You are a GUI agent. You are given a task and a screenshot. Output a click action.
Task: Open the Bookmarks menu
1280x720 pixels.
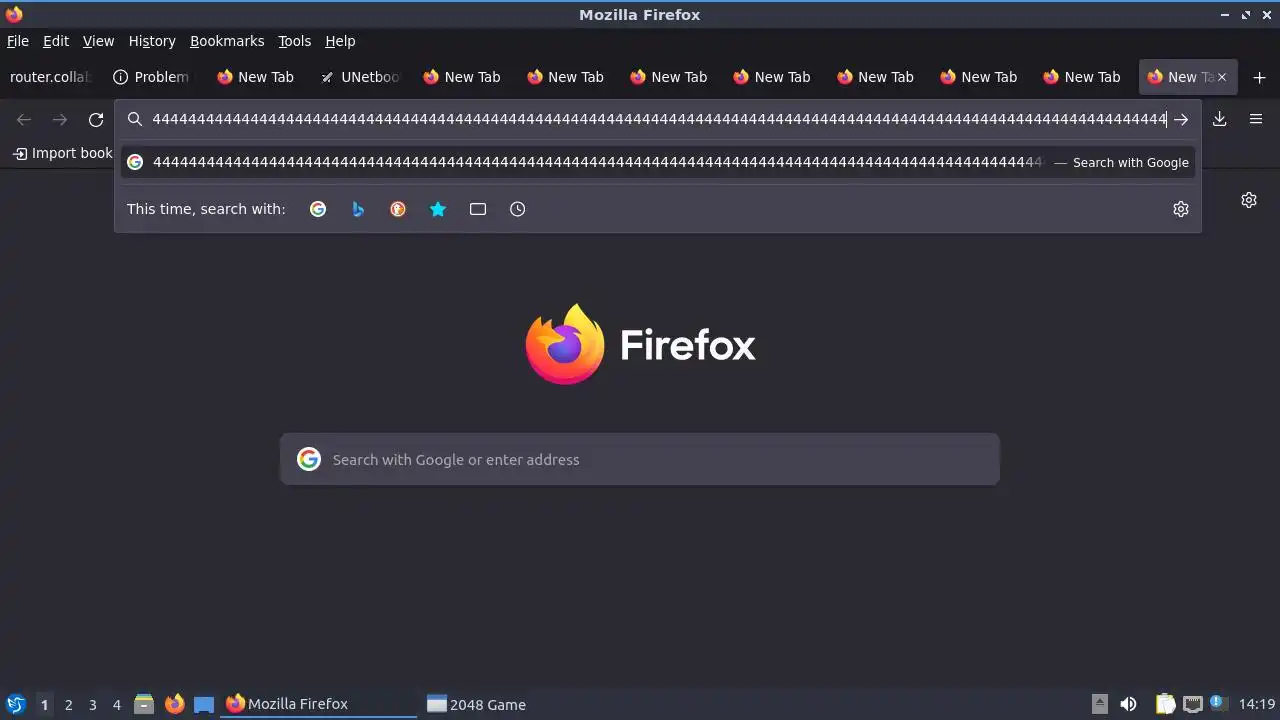click(x=227, y=41)
